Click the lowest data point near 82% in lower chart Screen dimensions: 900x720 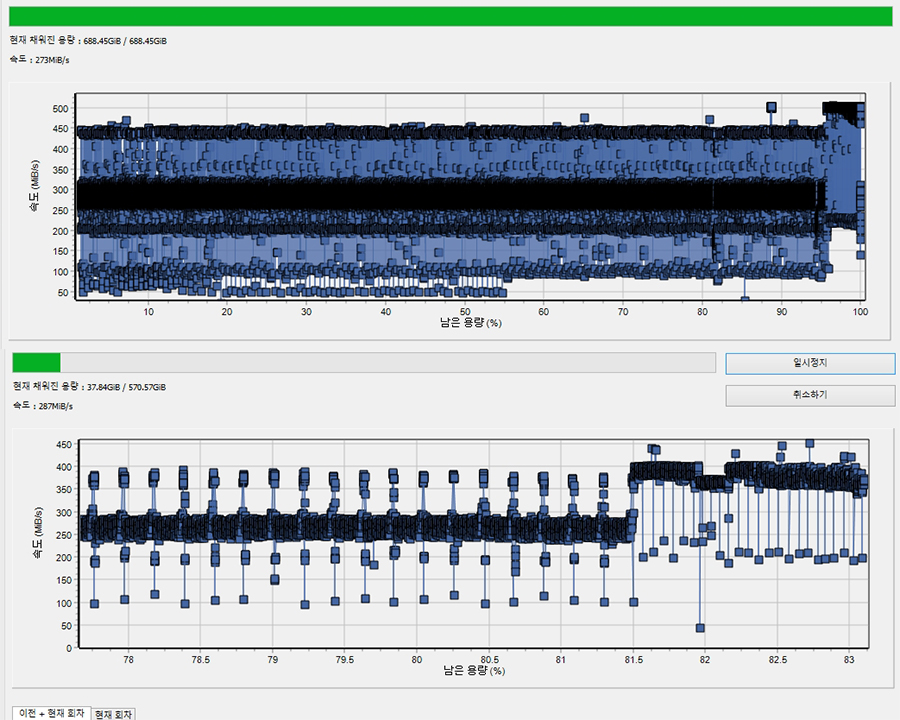(x=700, y=628)
